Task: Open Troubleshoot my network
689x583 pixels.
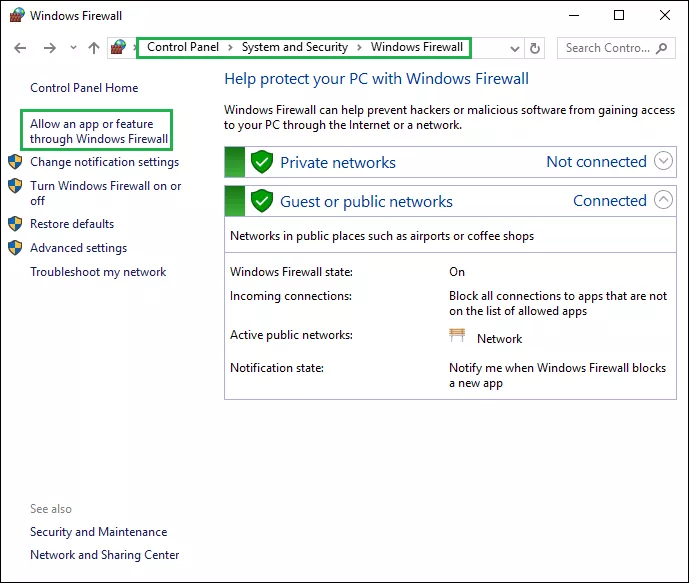Action: pos(98,272)
